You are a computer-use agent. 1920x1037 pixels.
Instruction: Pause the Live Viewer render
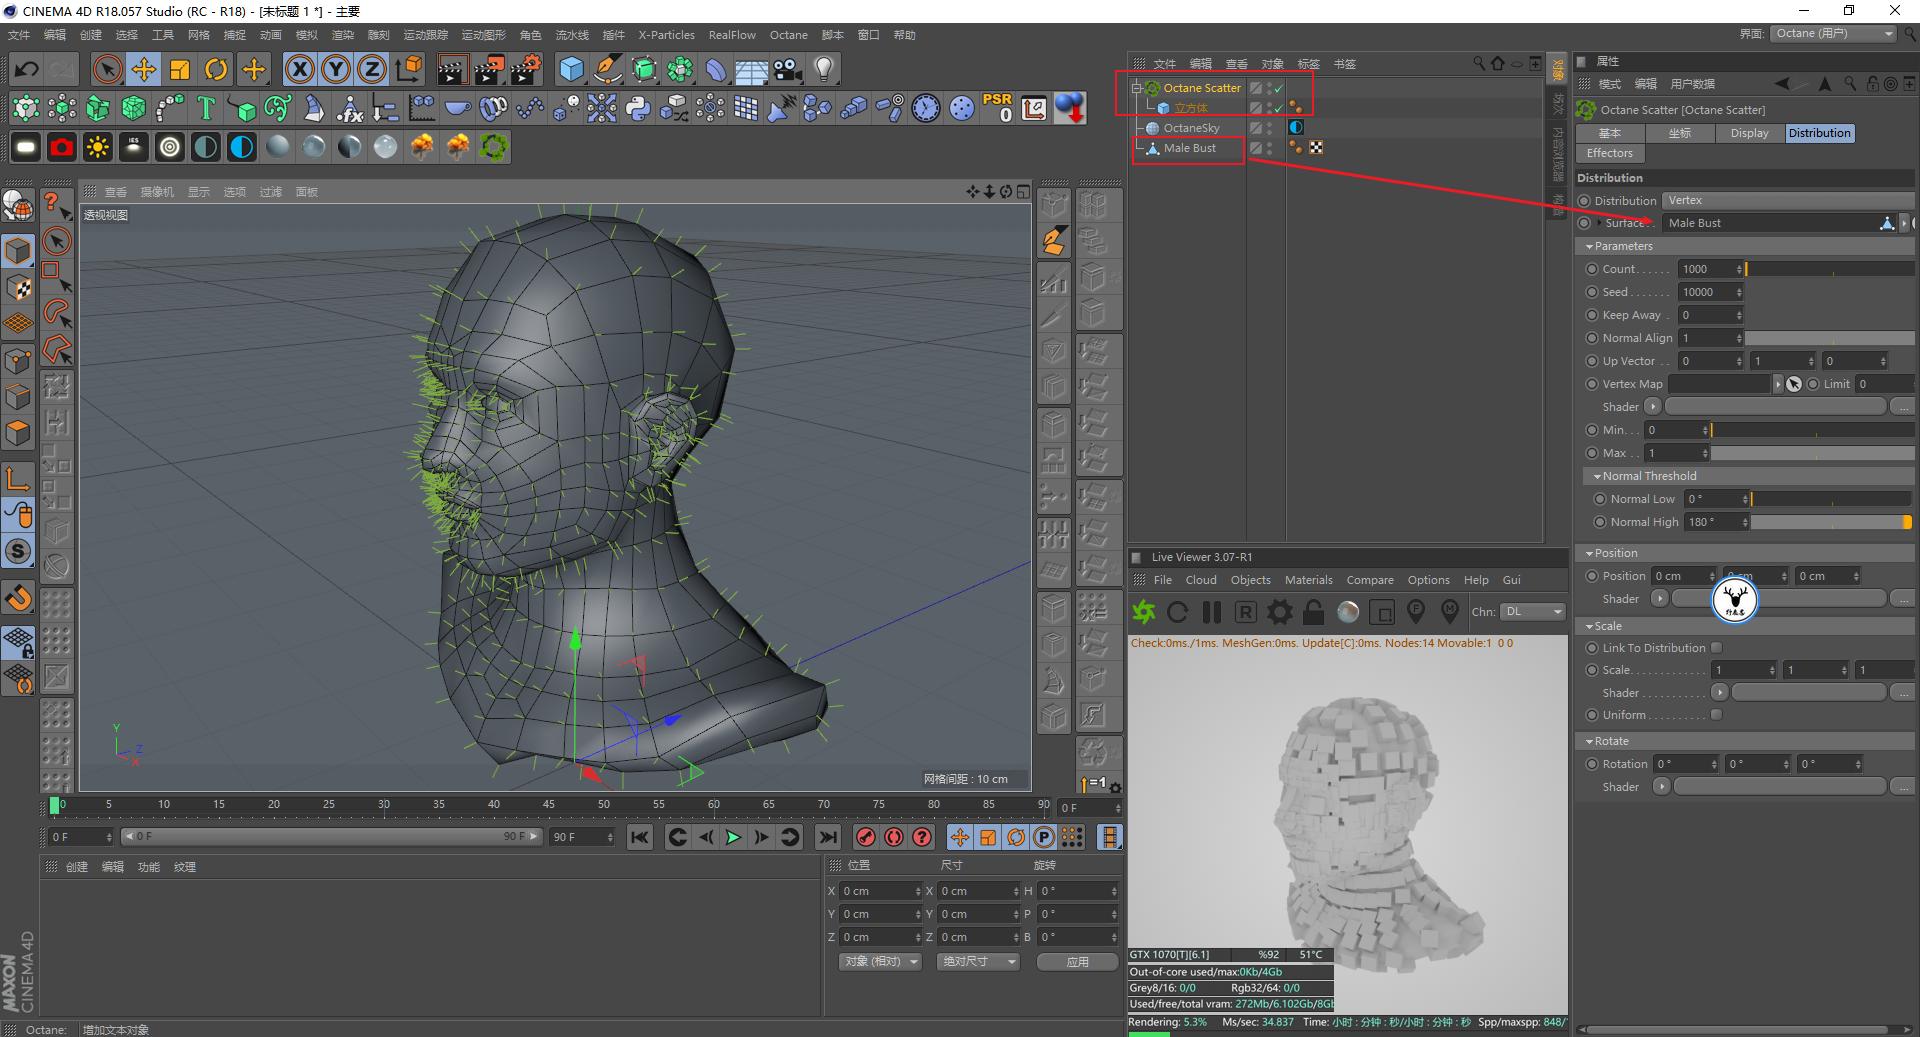pyautogui.click(x=1212, y=612)
